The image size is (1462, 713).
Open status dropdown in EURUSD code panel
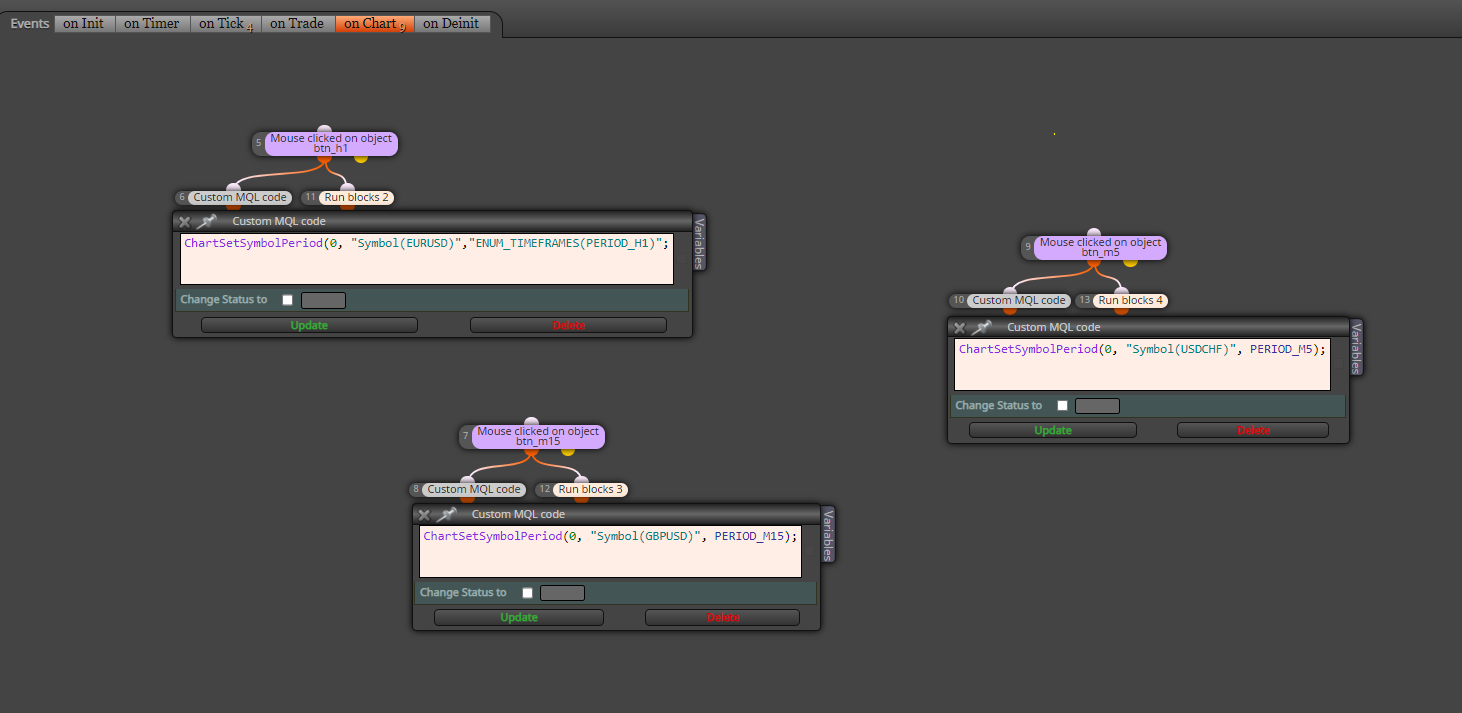[323, 300]
